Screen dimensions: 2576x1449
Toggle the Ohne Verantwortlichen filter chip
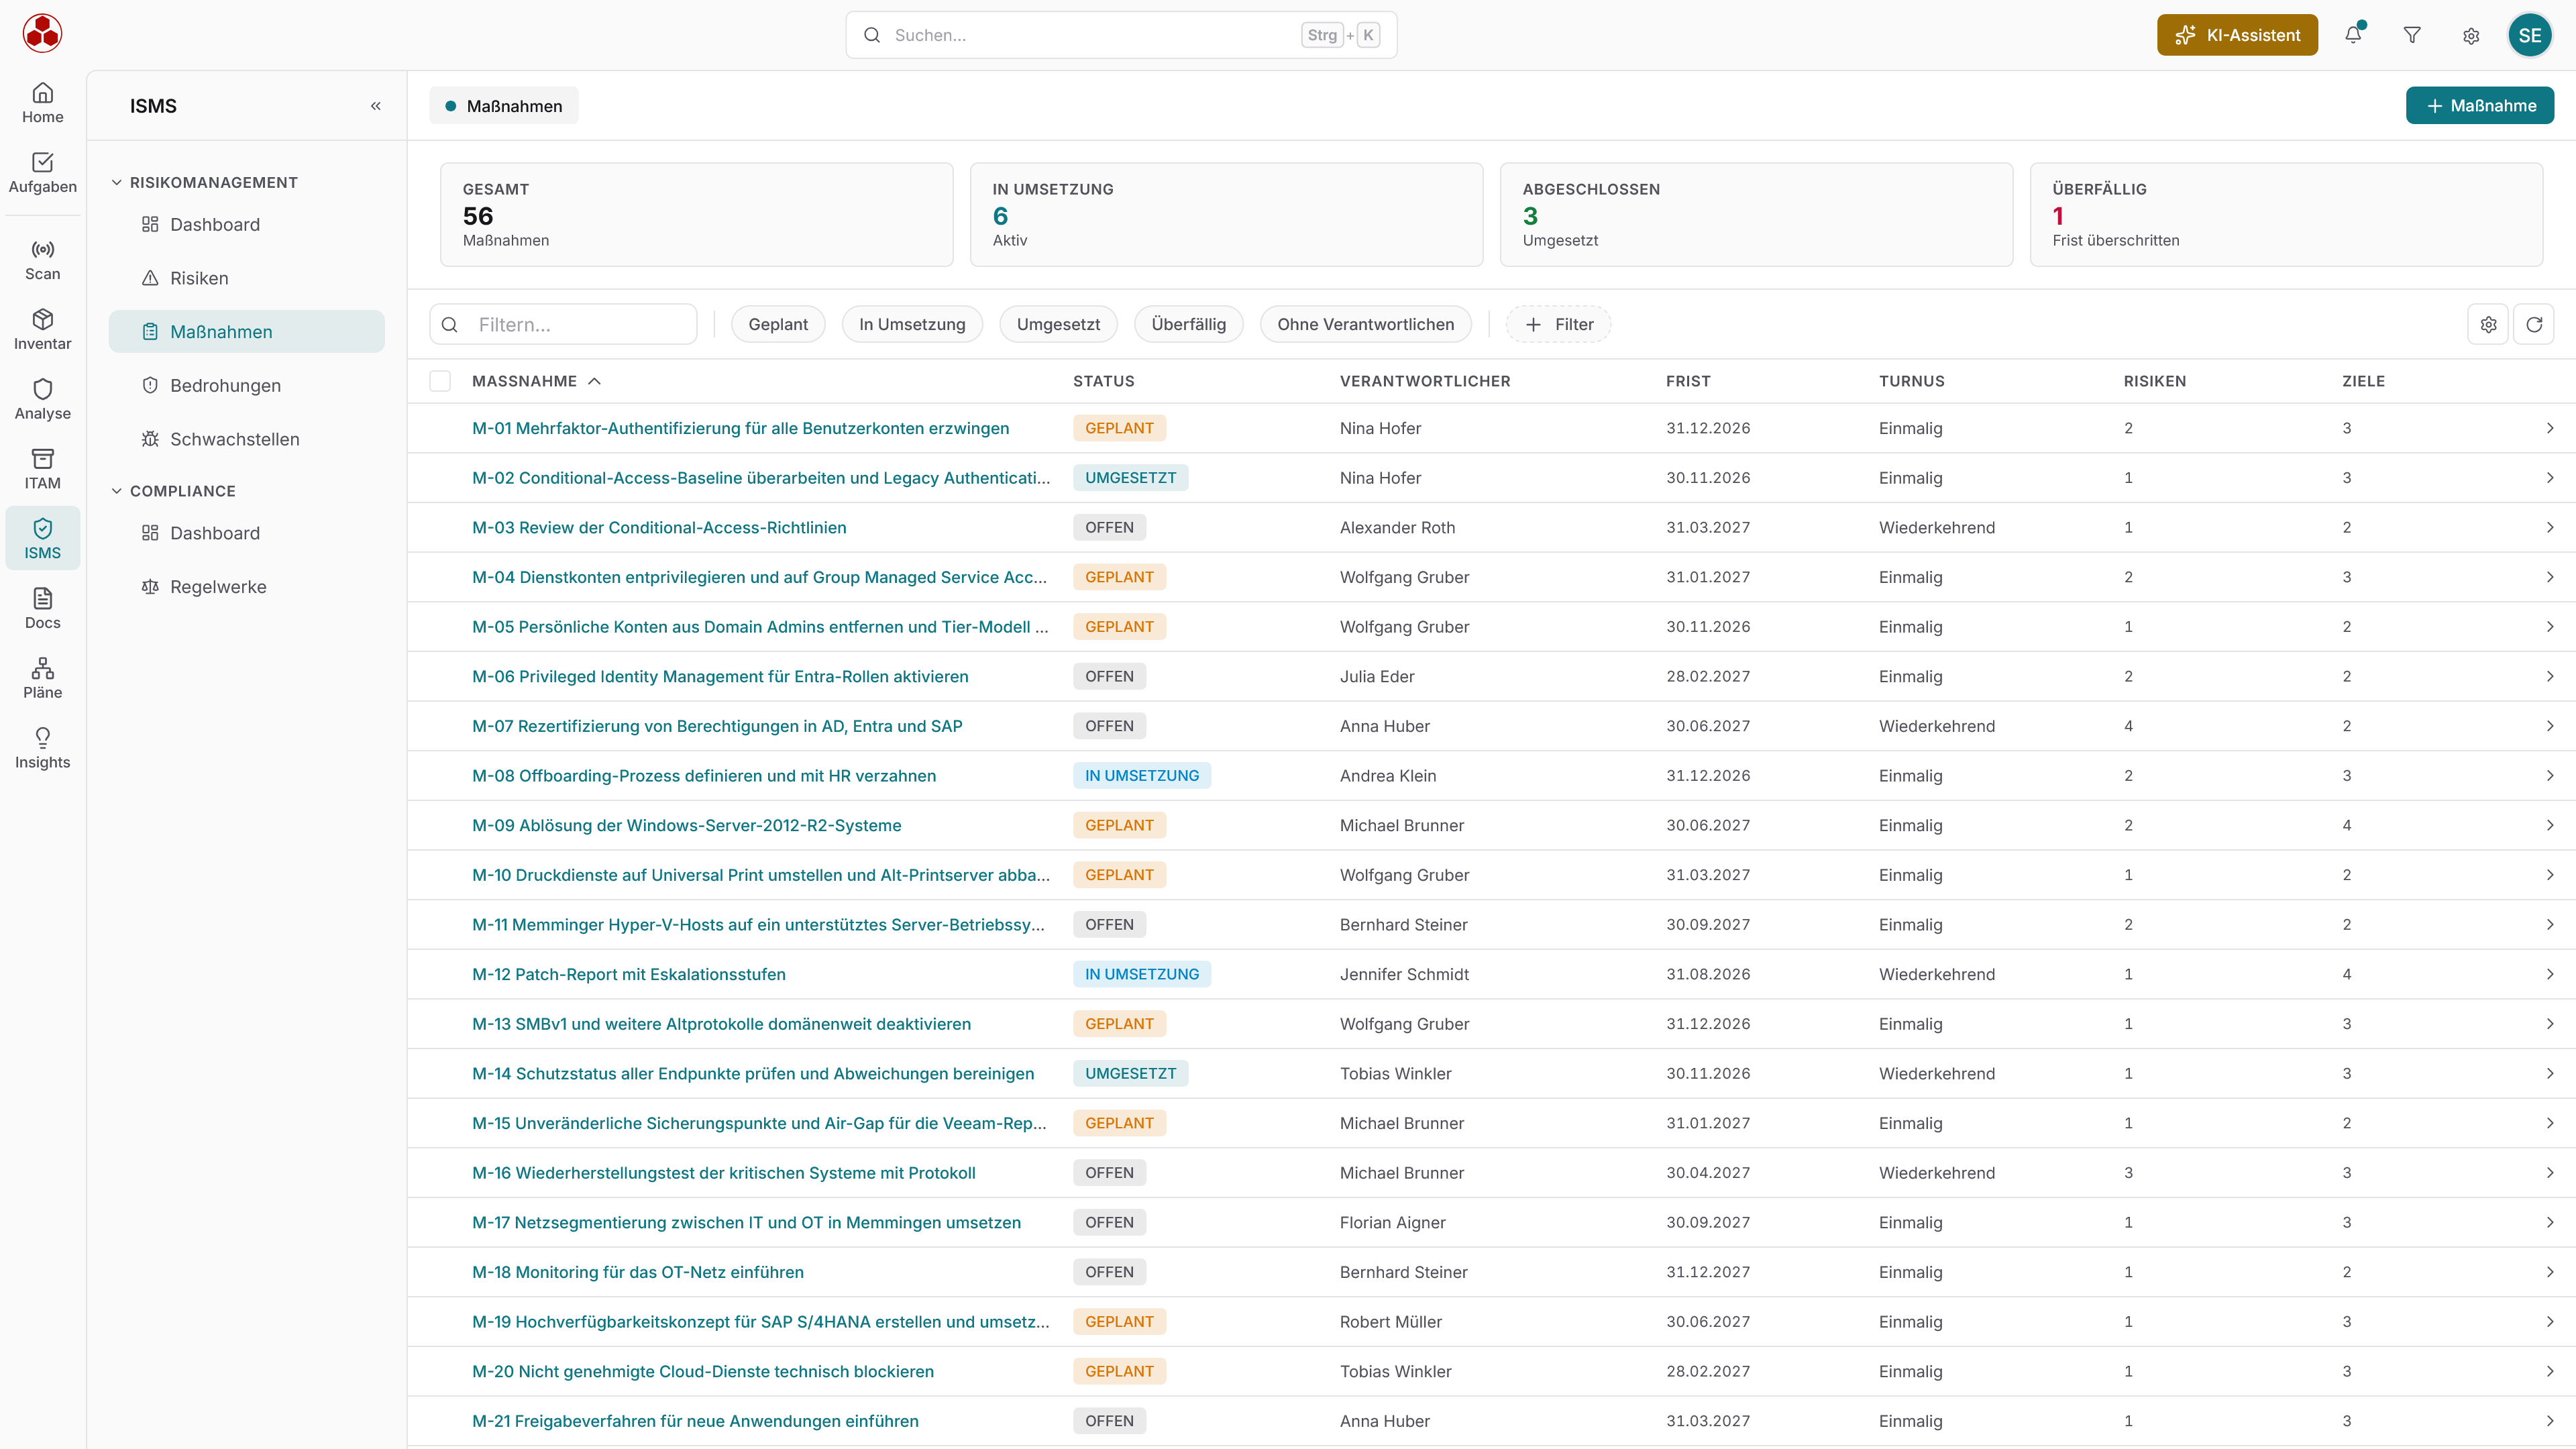click(x=1365, y=324)
